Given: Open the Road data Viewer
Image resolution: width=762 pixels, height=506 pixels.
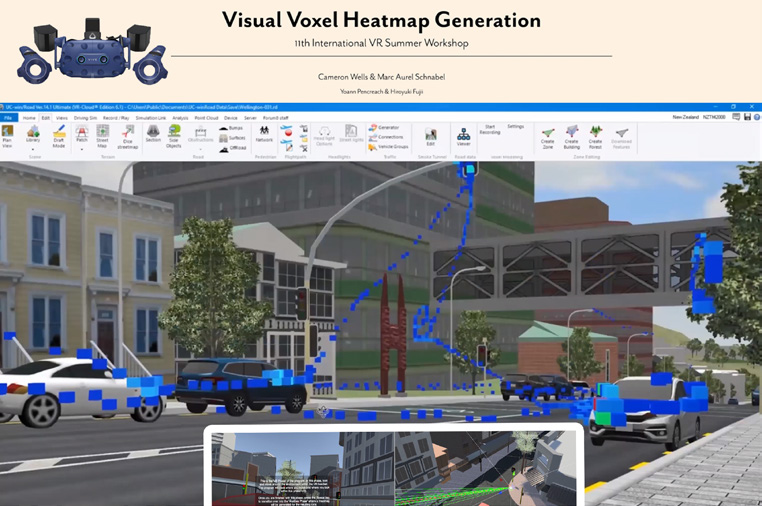Looking at the screenshot, I should 464,137.
